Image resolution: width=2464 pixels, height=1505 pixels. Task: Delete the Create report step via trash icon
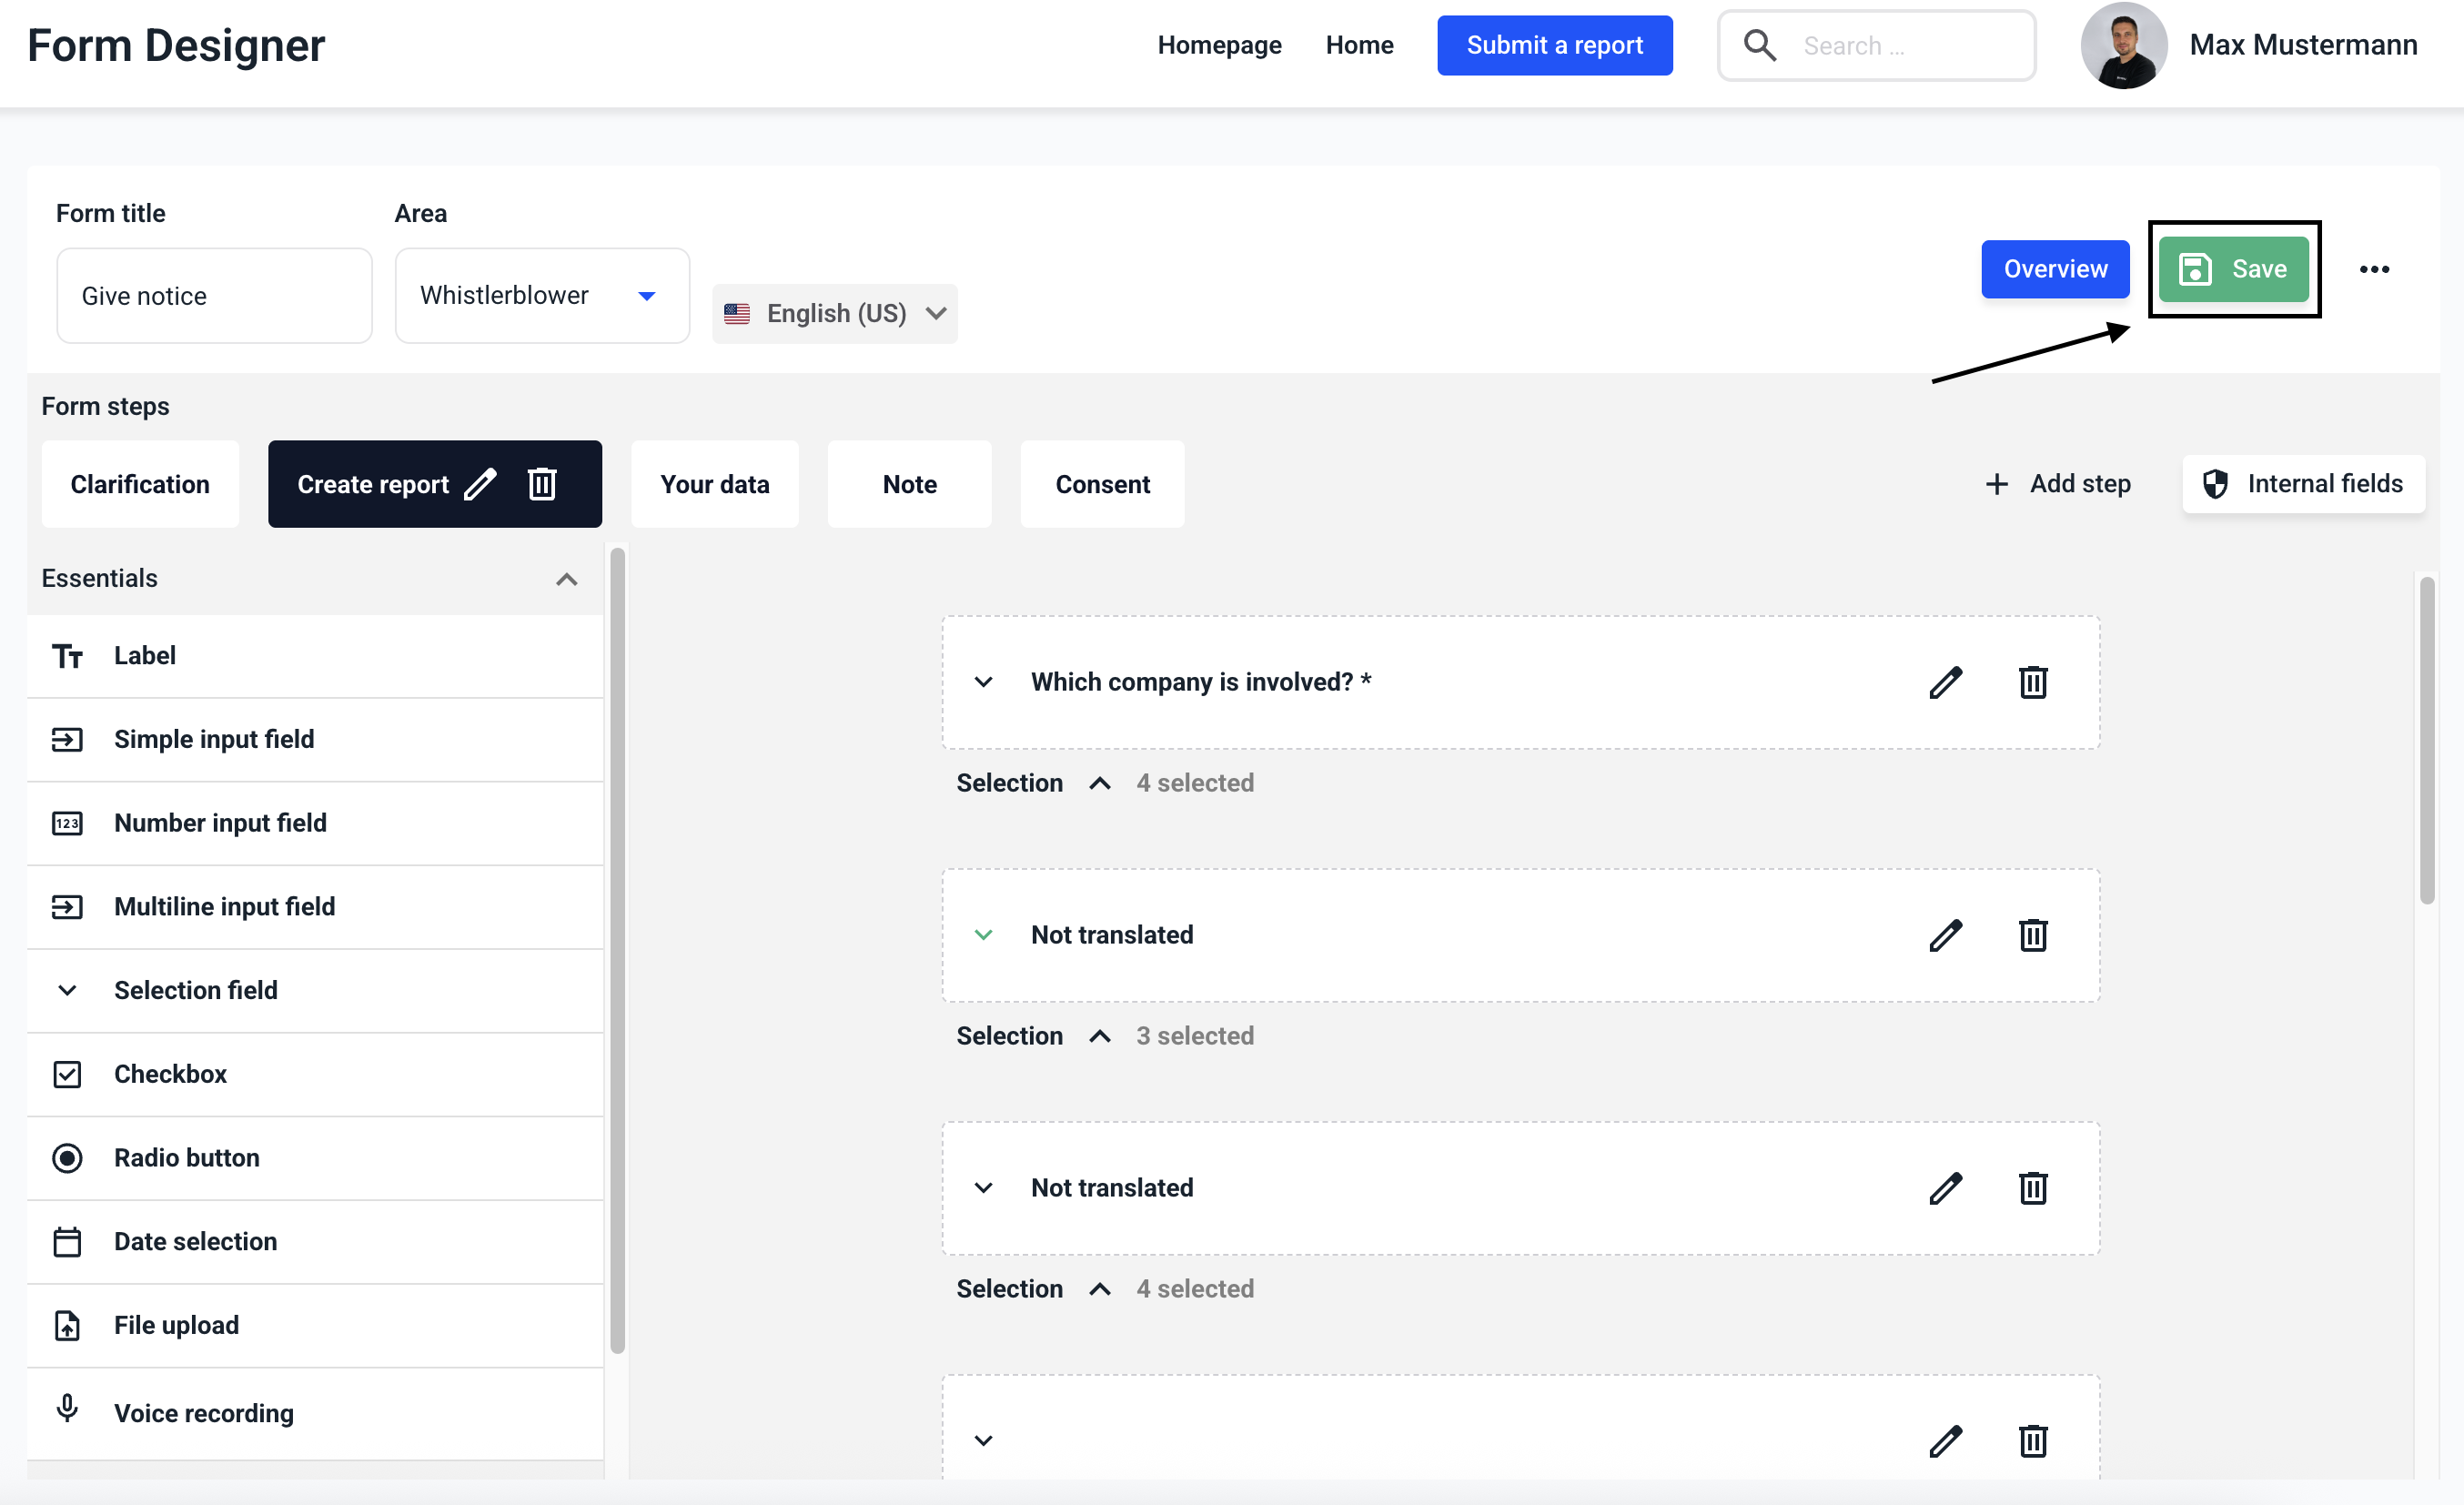click(x=542, y=484)
